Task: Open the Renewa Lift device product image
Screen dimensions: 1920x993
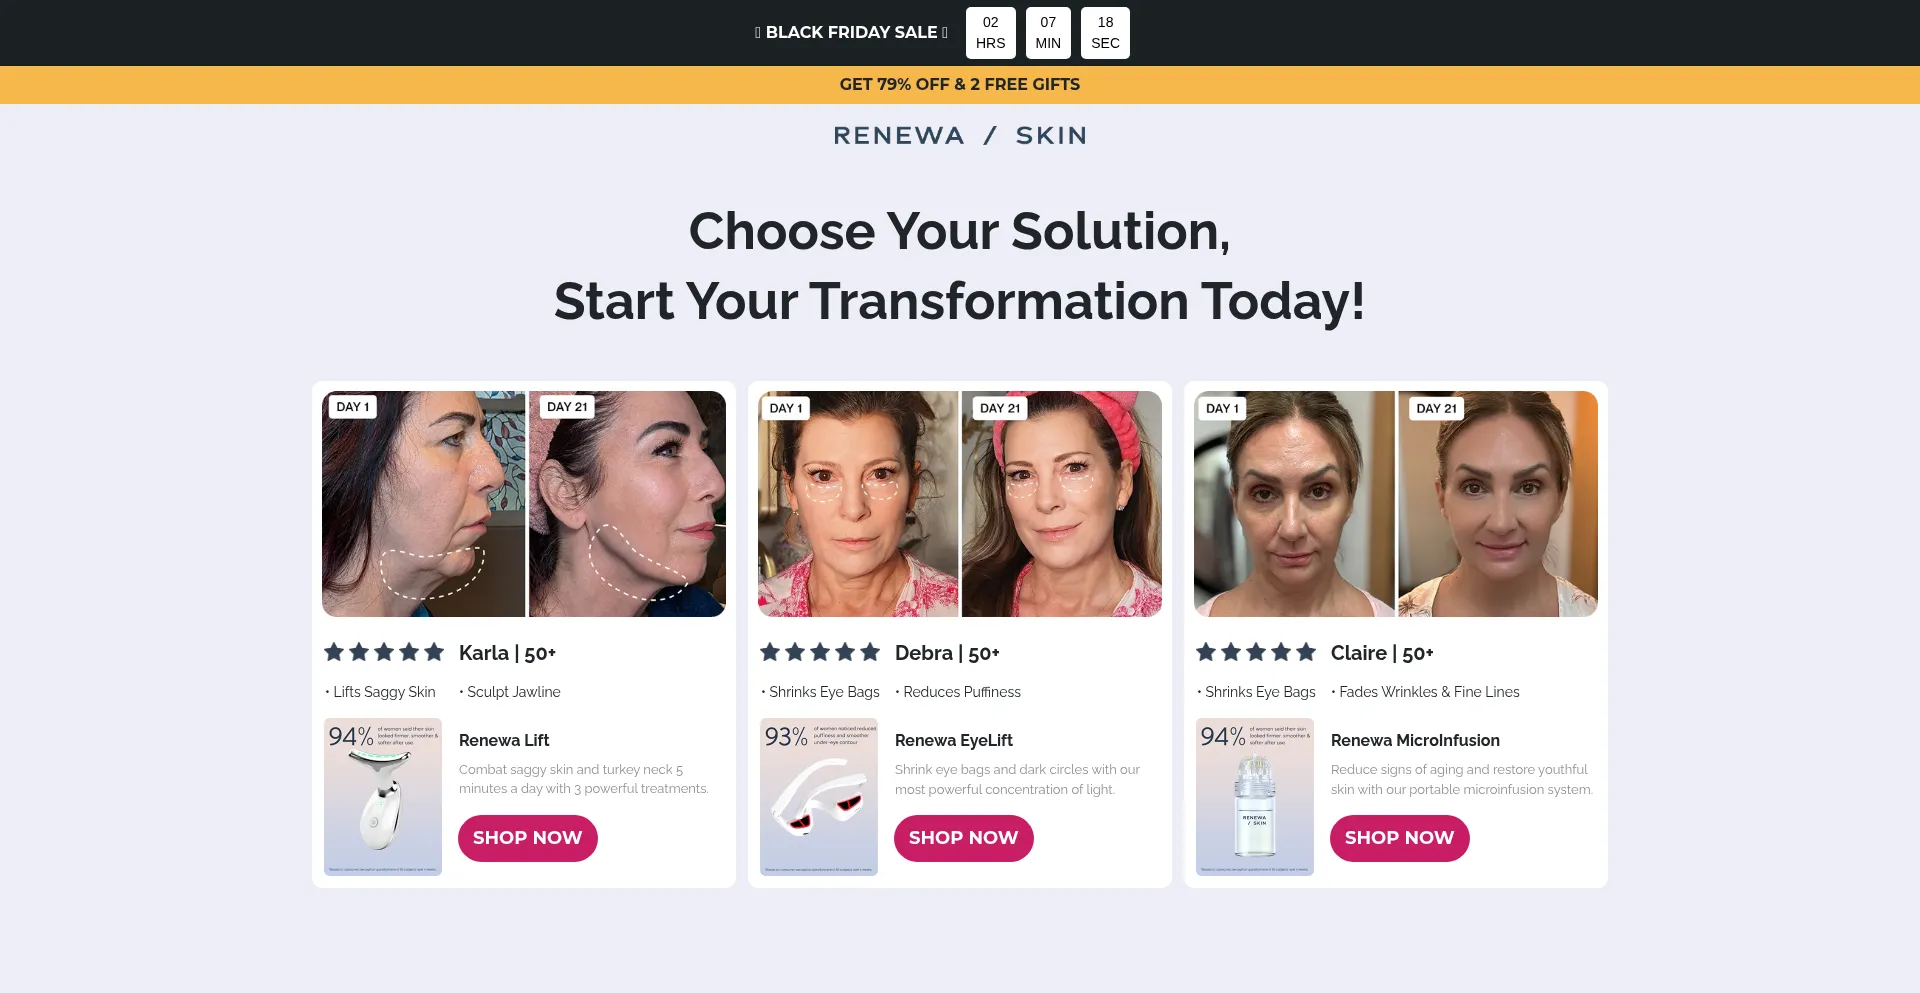Action: (383, 797)
